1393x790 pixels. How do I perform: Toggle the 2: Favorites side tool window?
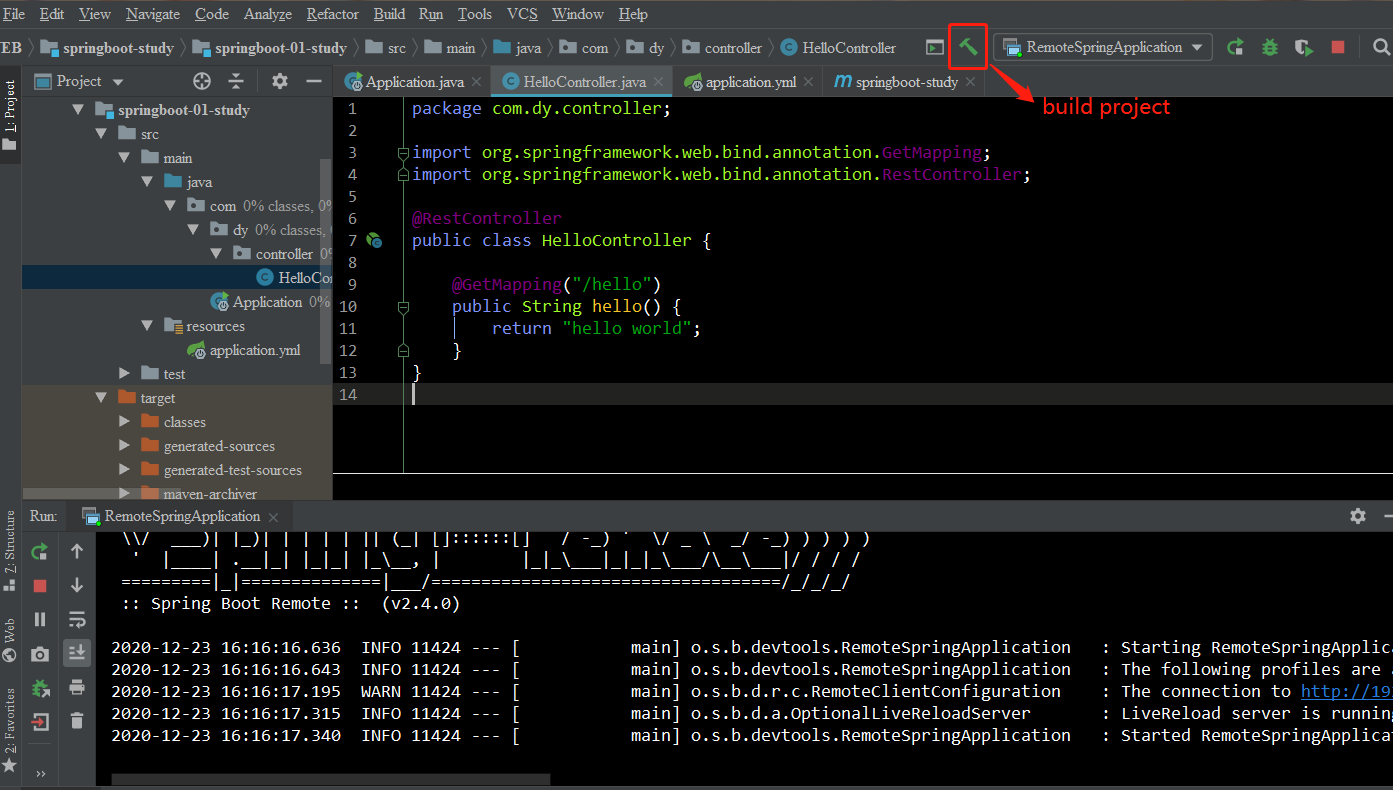tap(10, 730)
